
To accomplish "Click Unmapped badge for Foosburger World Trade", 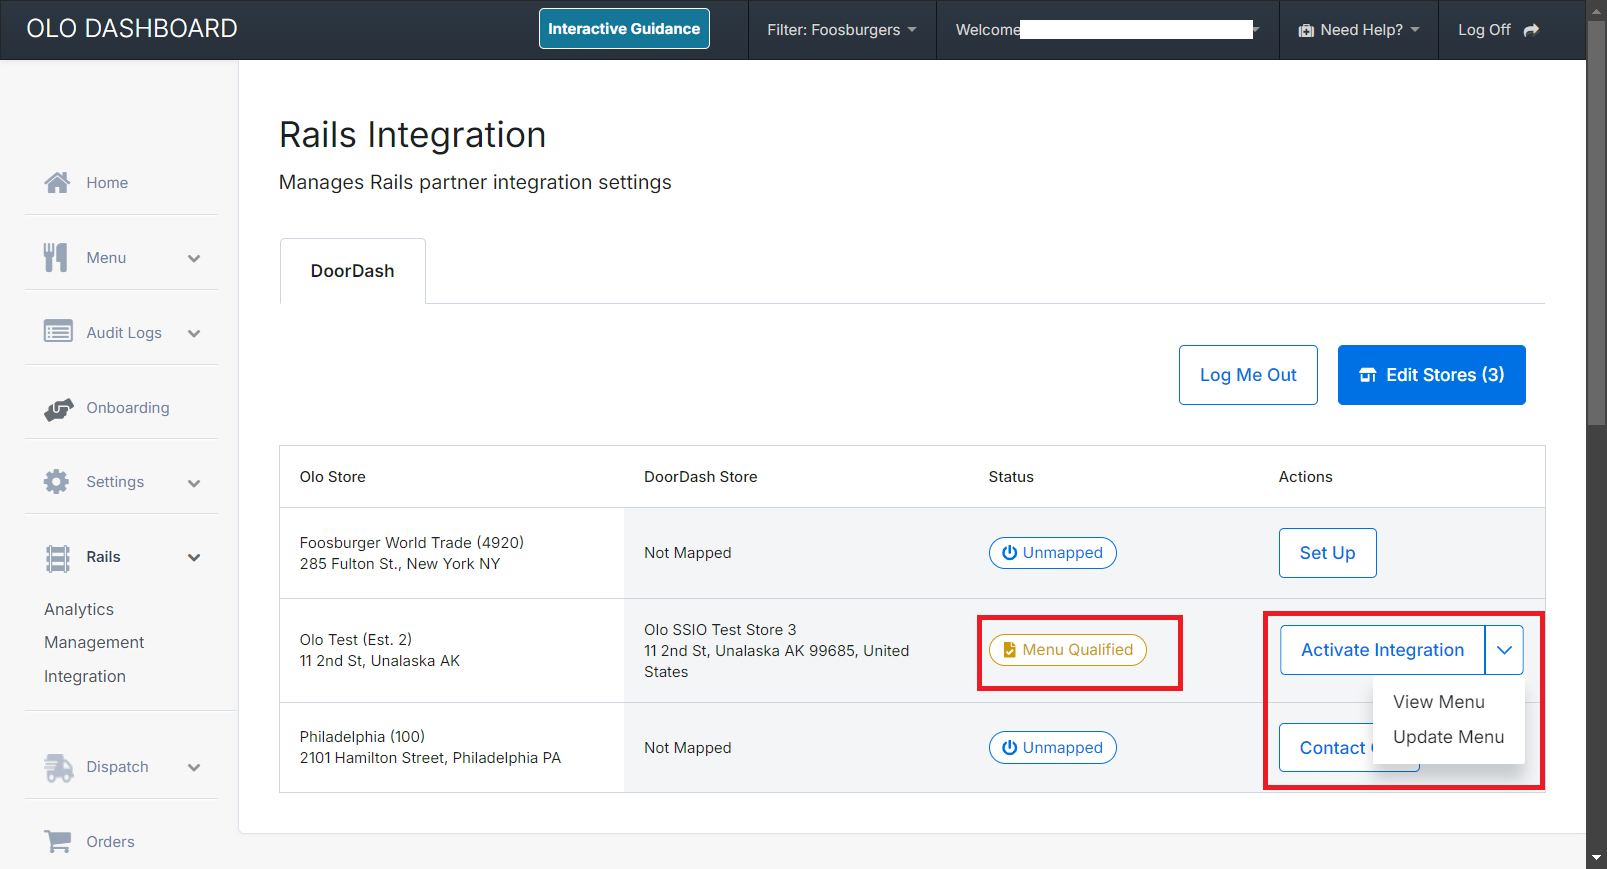I will (x=1053, y=553).
